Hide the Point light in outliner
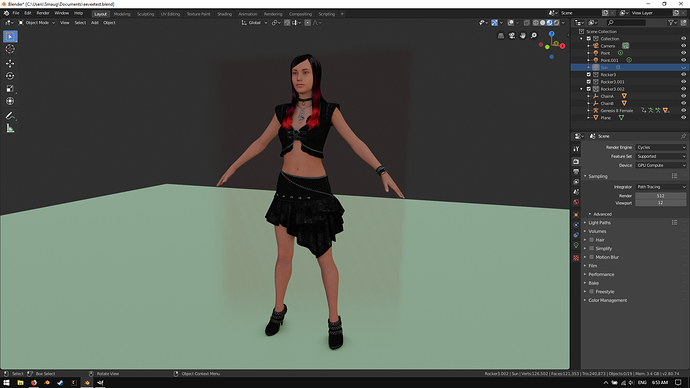The width and height of the screenshot is (690, 388). (x=683, y=53)
